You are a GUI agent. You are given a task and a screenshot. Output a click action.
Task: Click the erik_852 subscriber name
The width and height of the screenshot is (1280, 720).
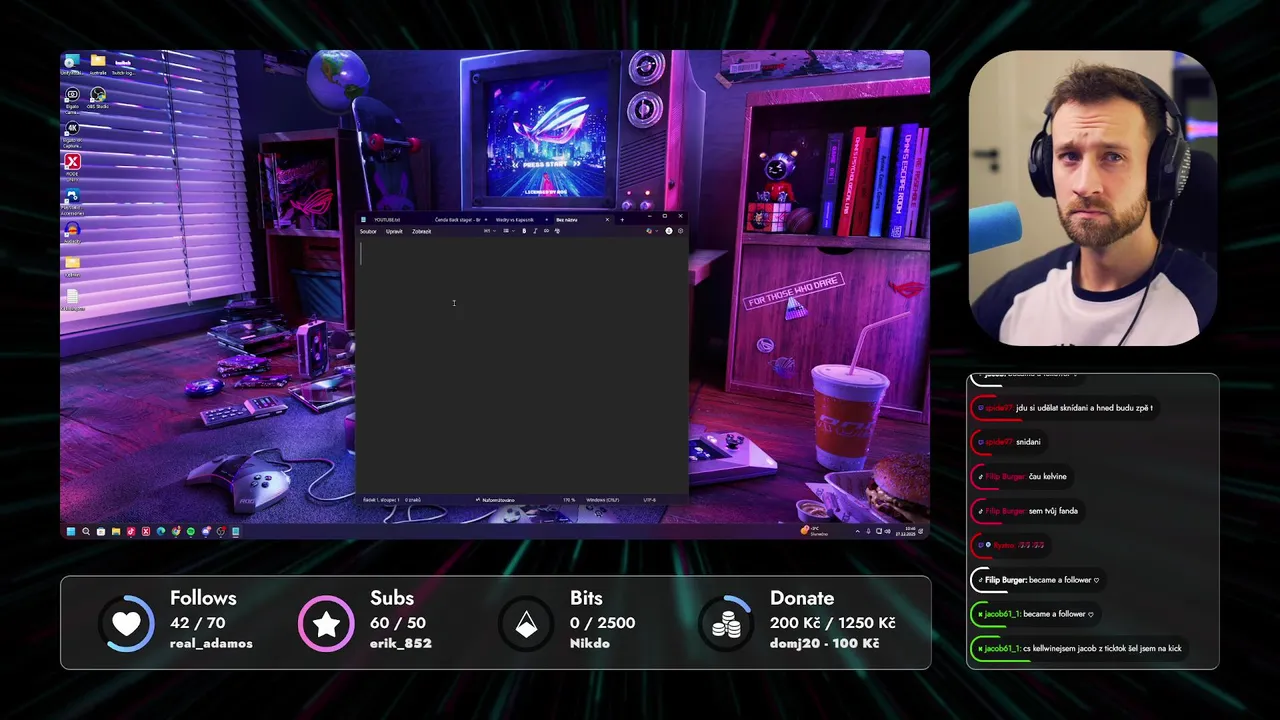coord(401,643)
